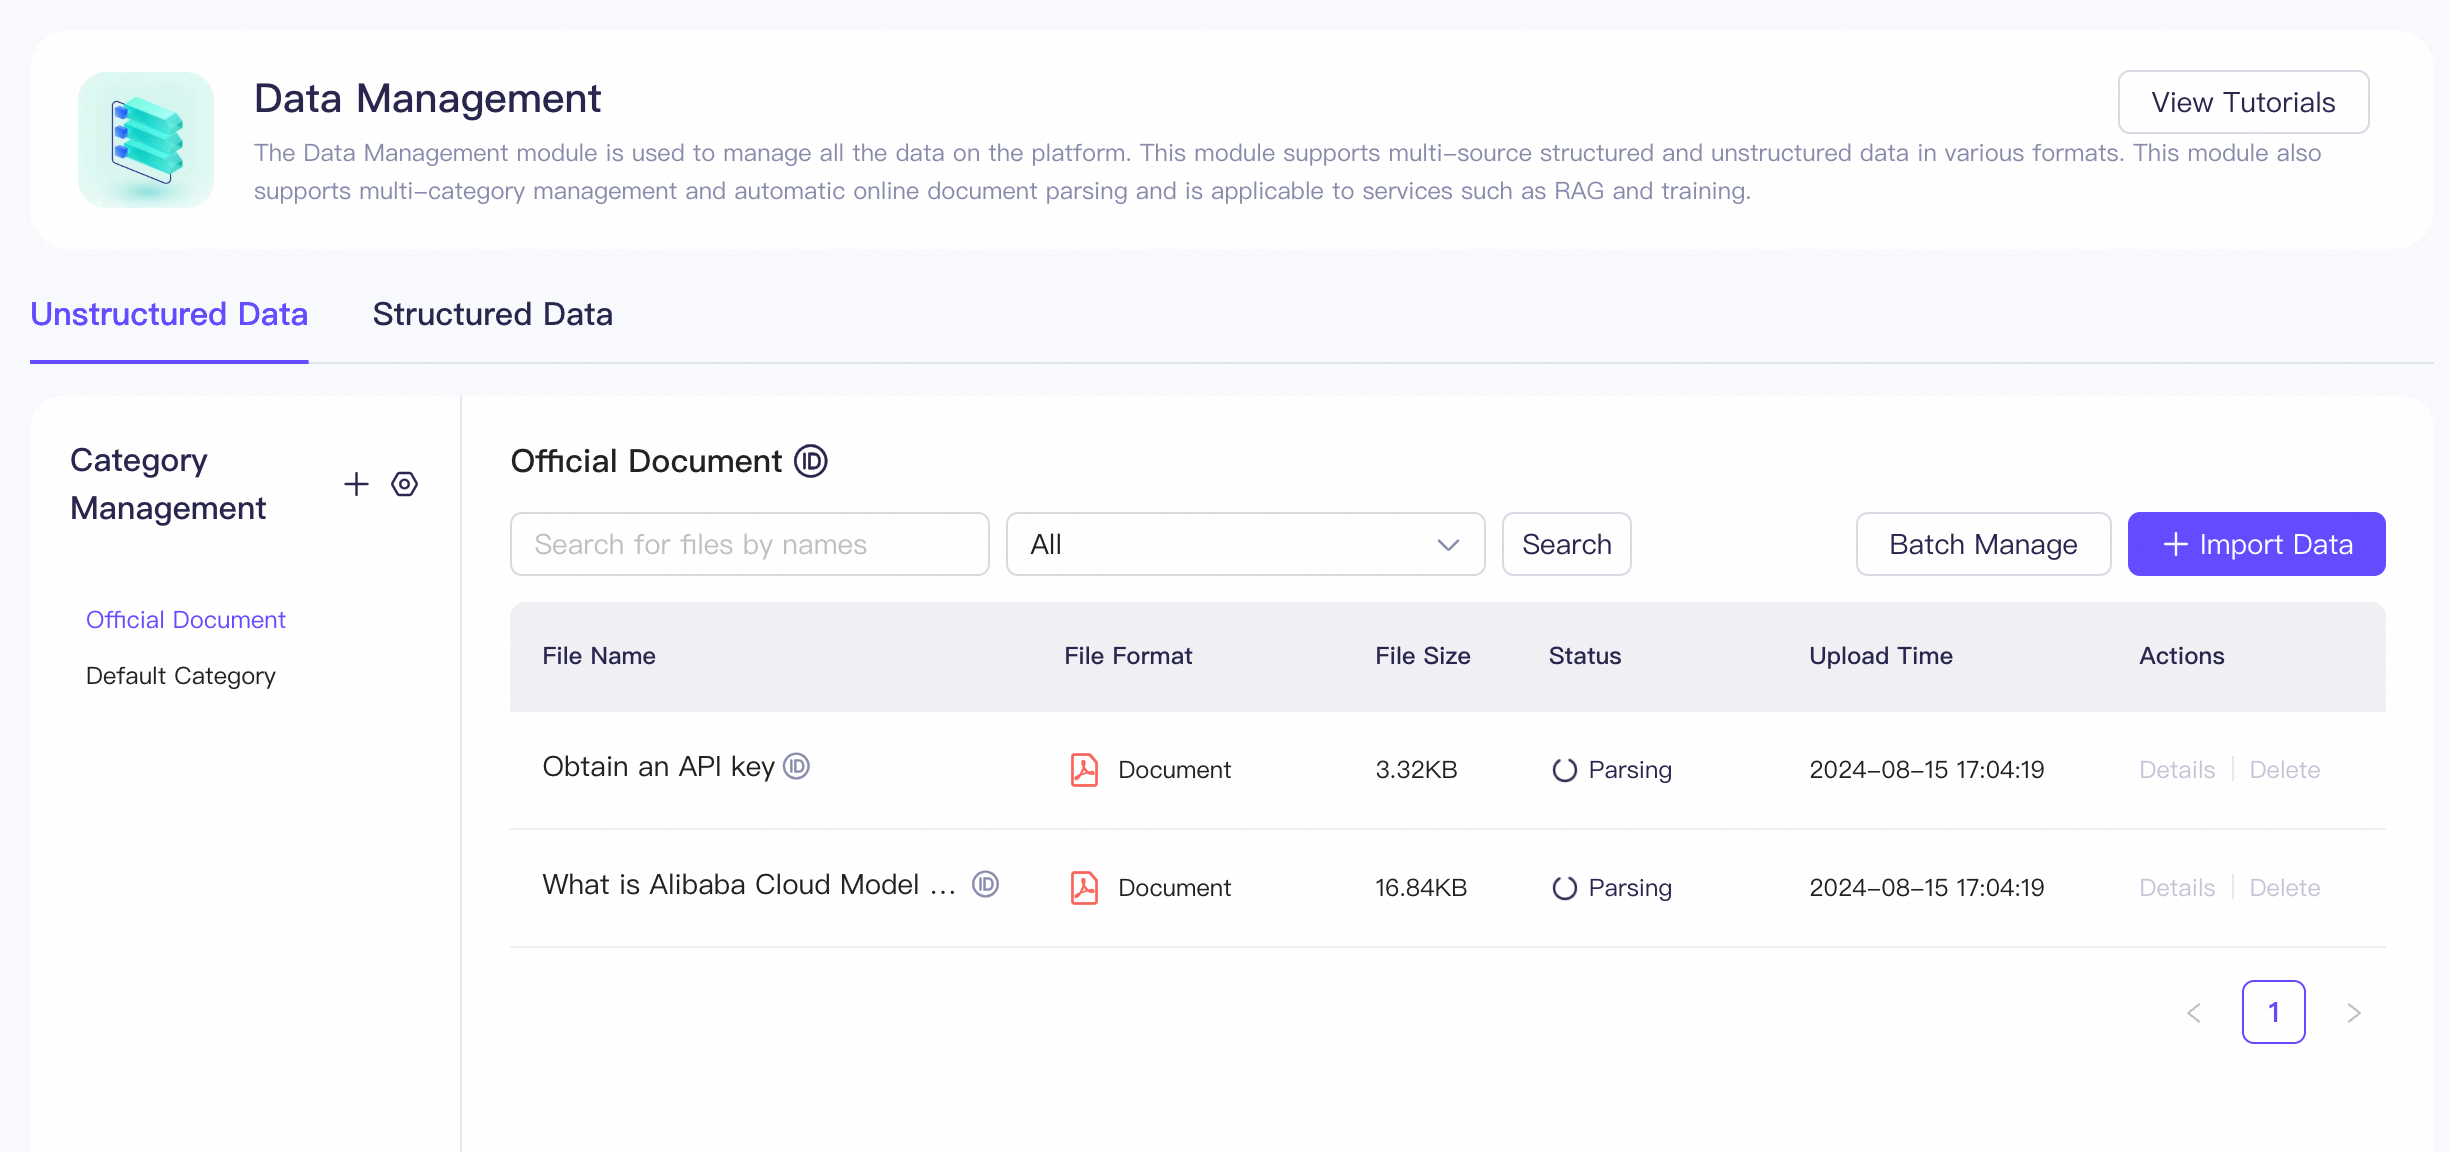
Task: Delete the Alibaba Cloud Model file
Action: point(2285,888)
